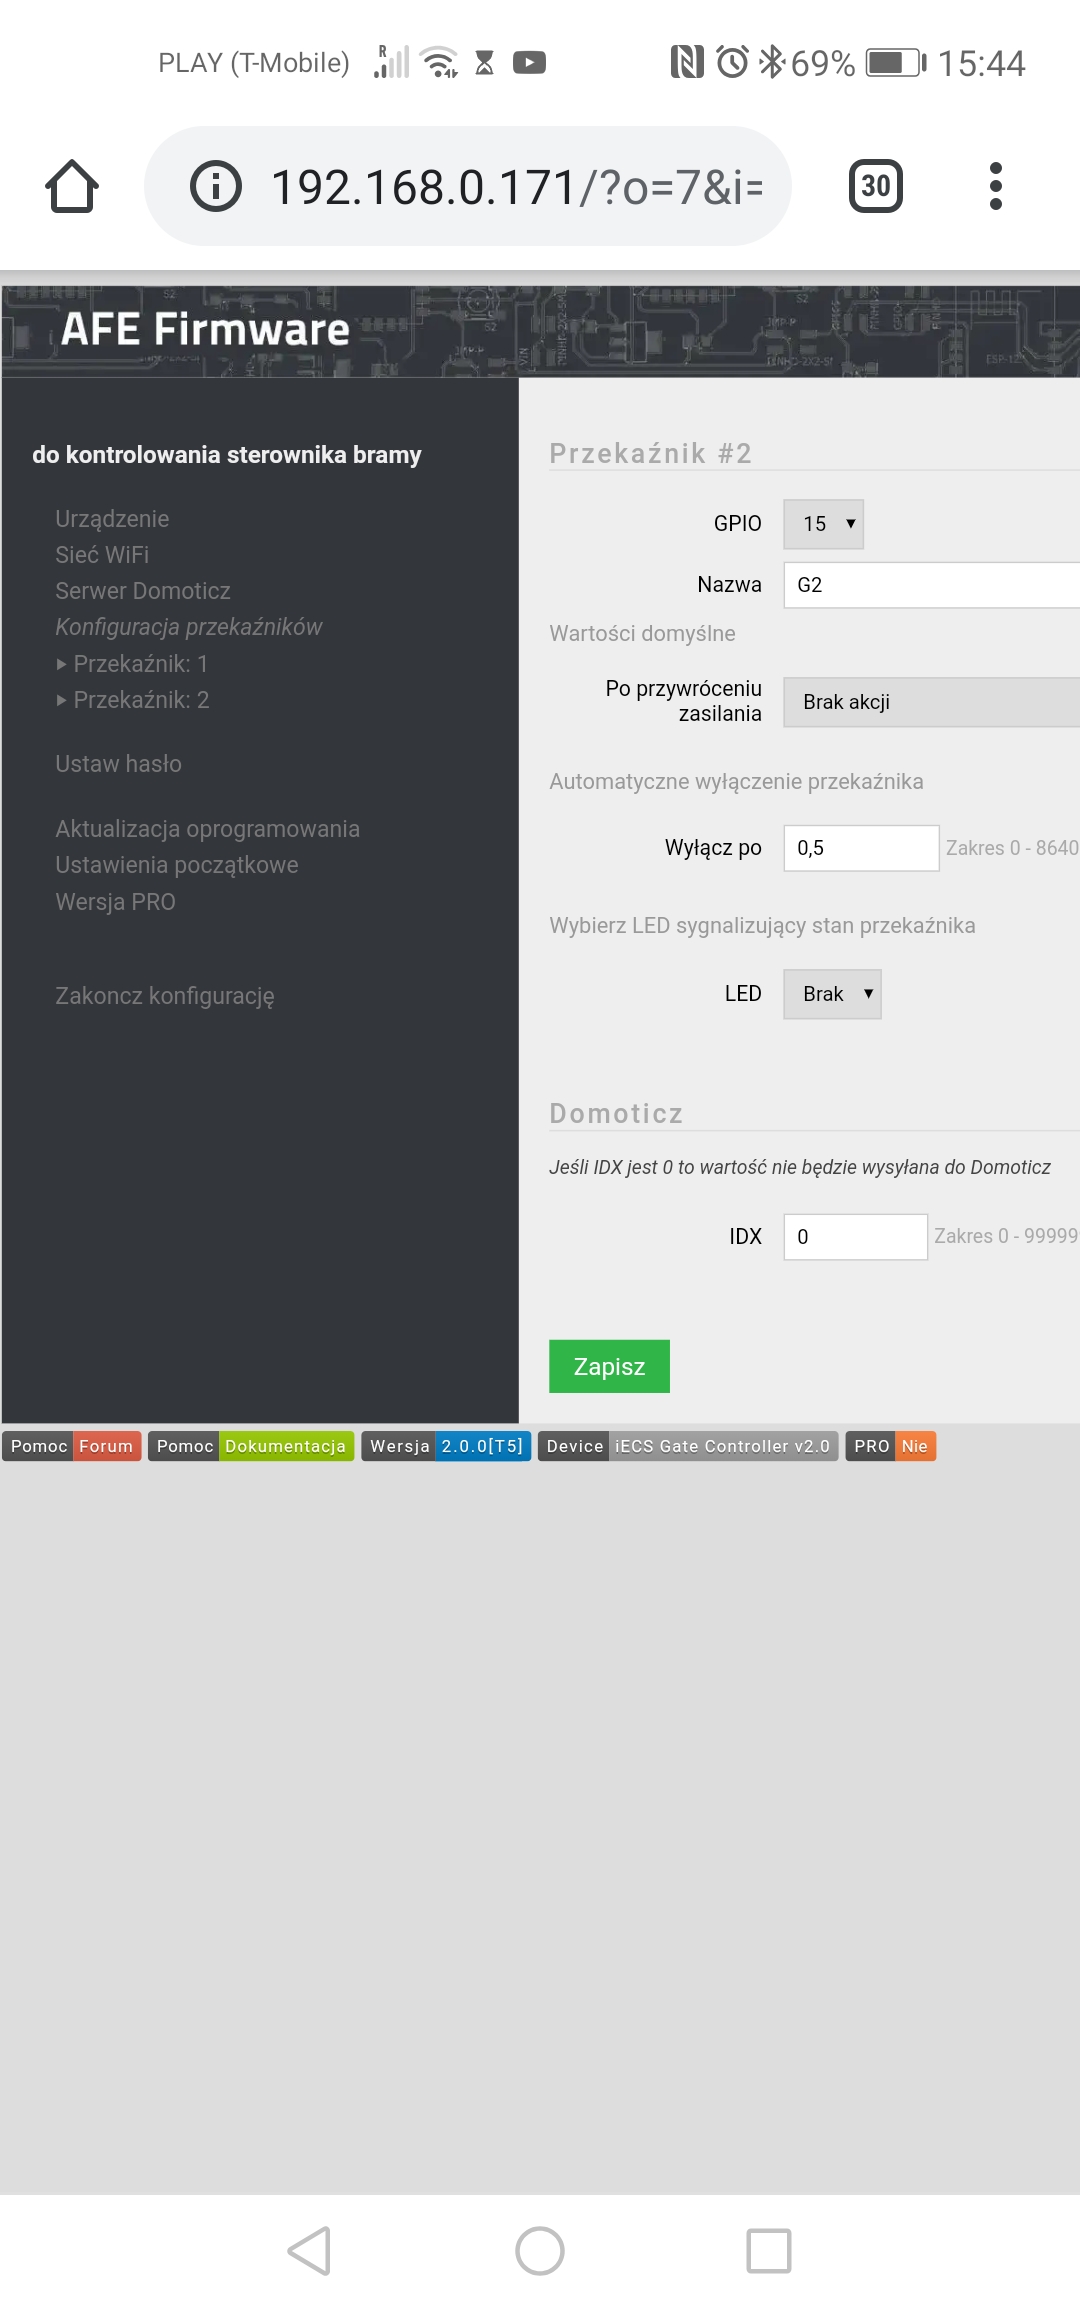This screenshot has height=2310, width=1080.
Task: Focus the IDX input field
Action: [855, 1237]
